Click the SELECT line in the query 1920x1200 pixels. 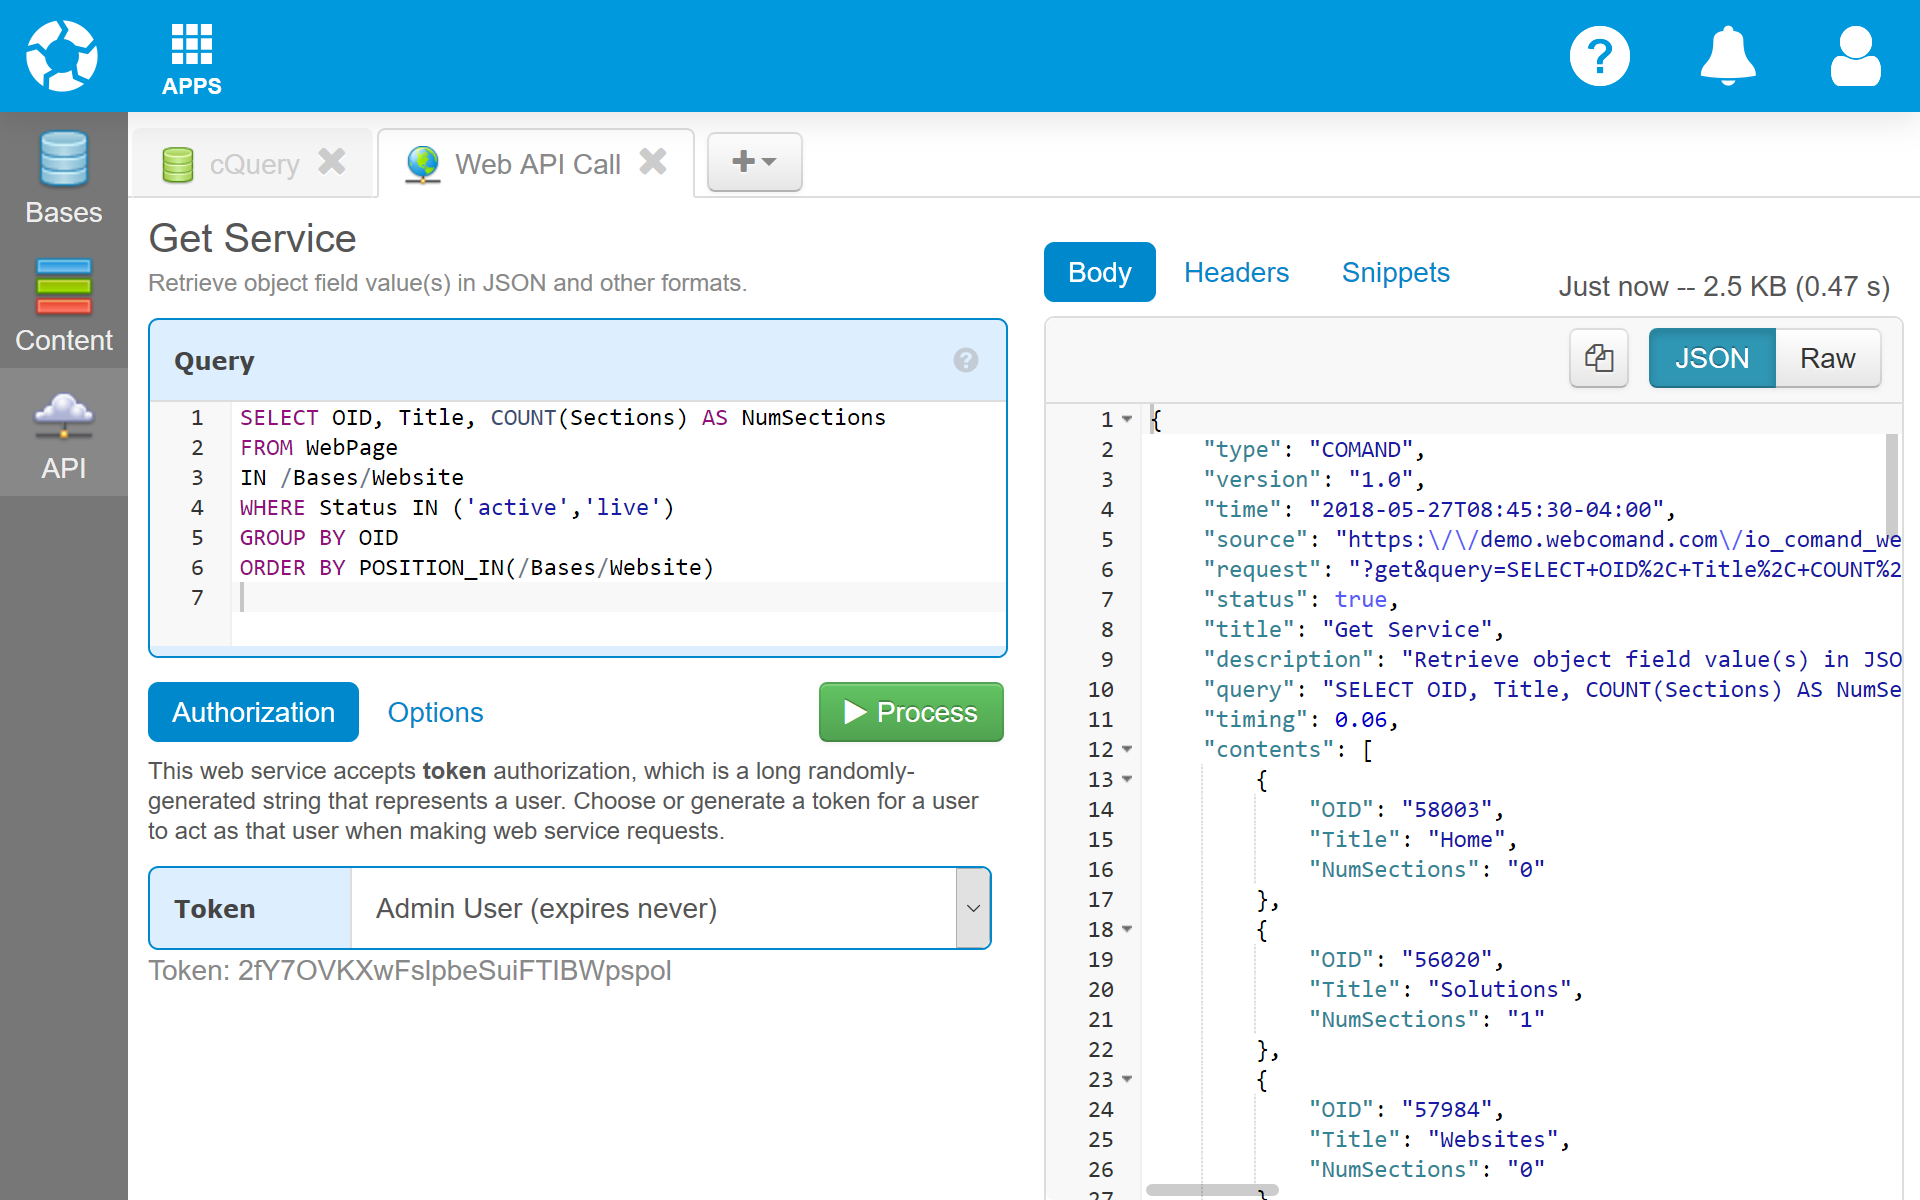(x=563, y=417)
